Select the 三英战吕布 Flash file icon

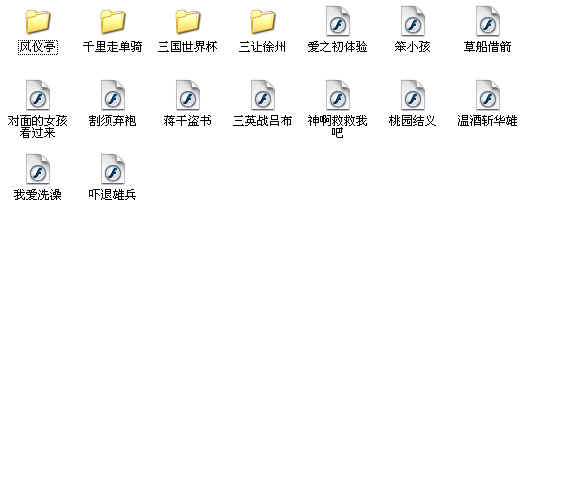(x=262, y=95)
